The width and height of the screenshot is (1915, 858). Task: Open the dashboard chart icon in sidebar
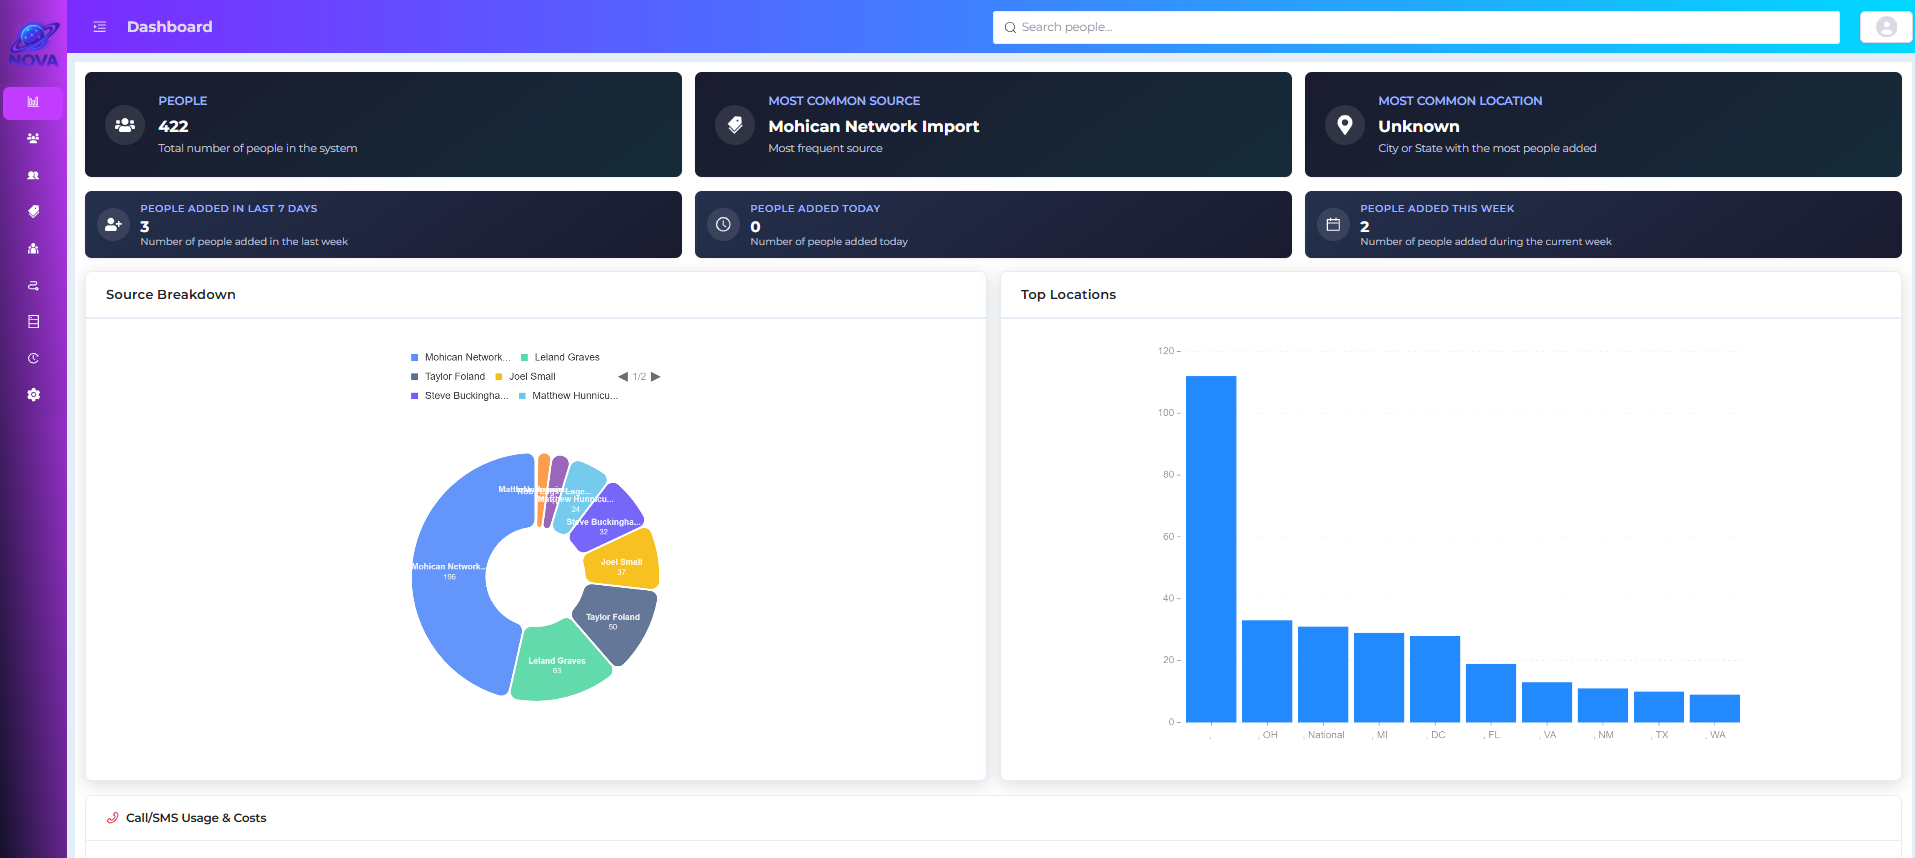click(x=33, y=102)
